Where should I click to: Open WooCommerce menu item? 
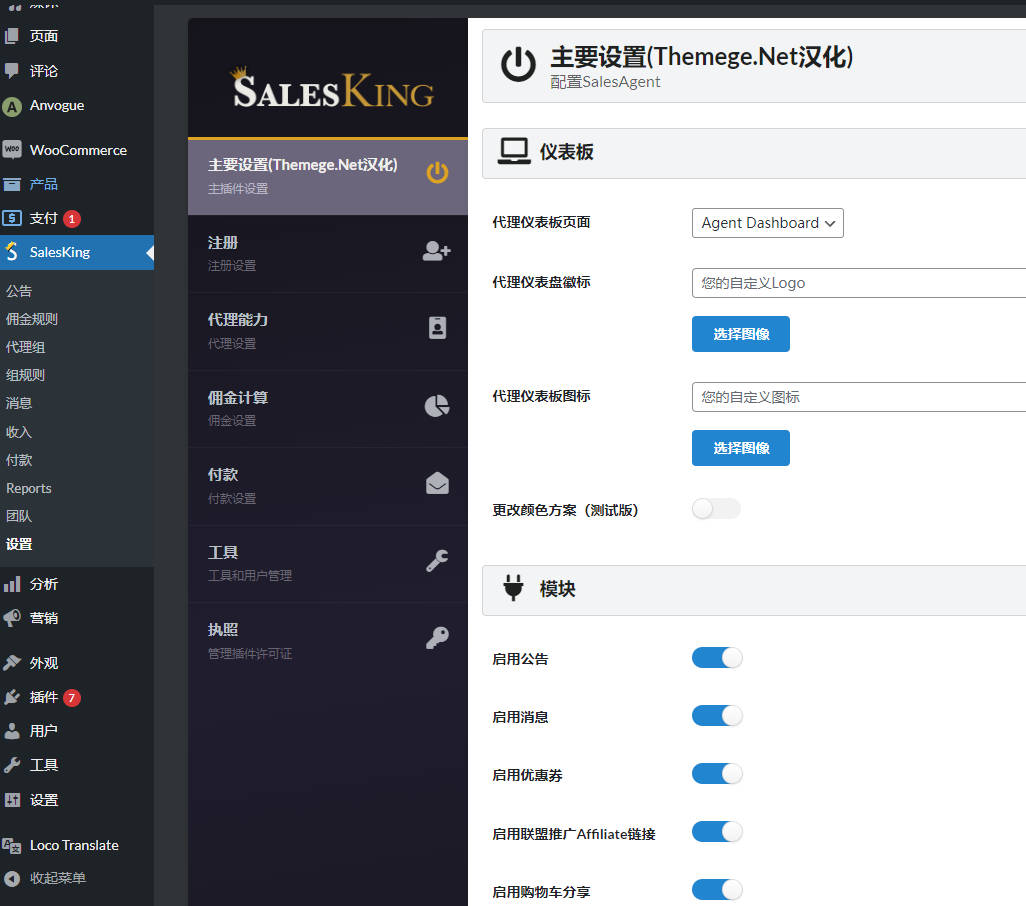pos(77,150)
